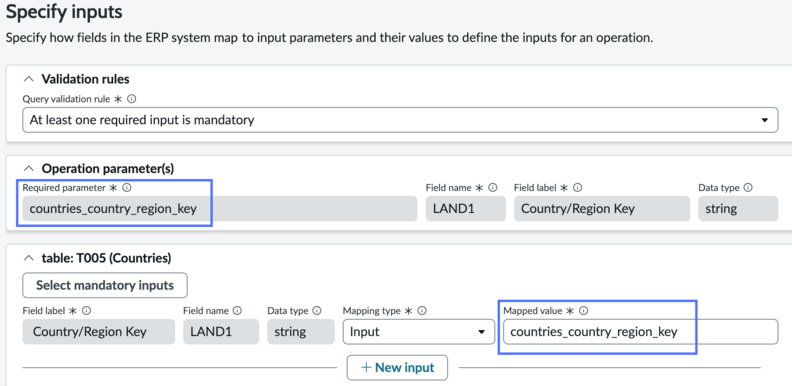The height and width of the screenshot is (386, 792).
Task: Click info icon beside Mapped value
Action: 583,311
